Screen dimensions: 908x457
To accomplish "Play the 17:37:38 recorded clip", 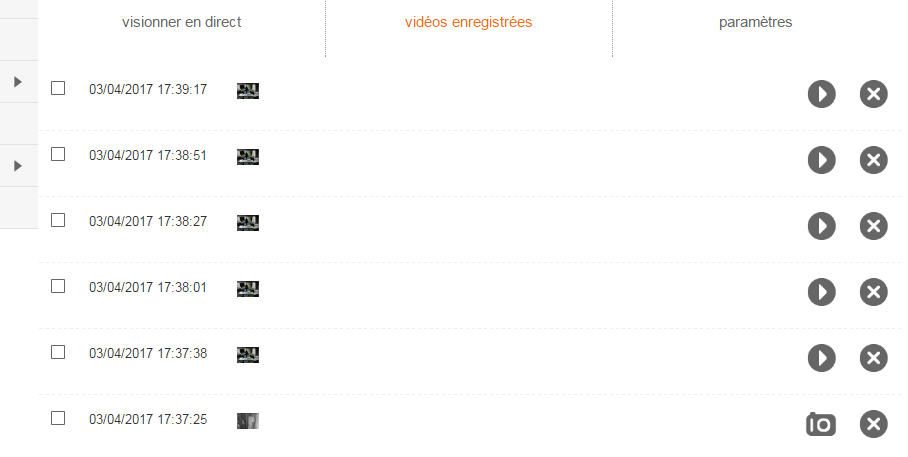I will pyautogui.click(x=821, y=358).
